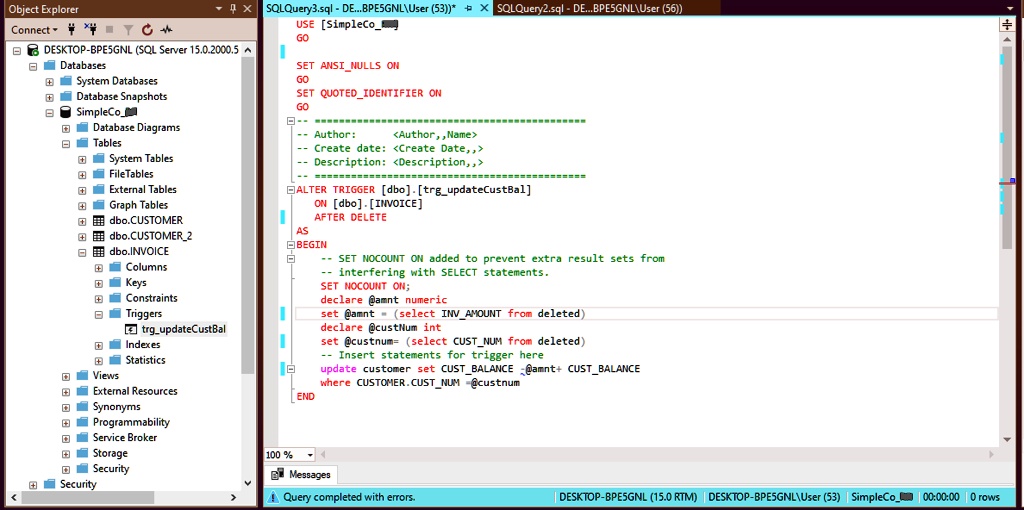This screenshot has height=510, width=1024.
Task: Select the FileTables folder icon
Action: point(98,174)
